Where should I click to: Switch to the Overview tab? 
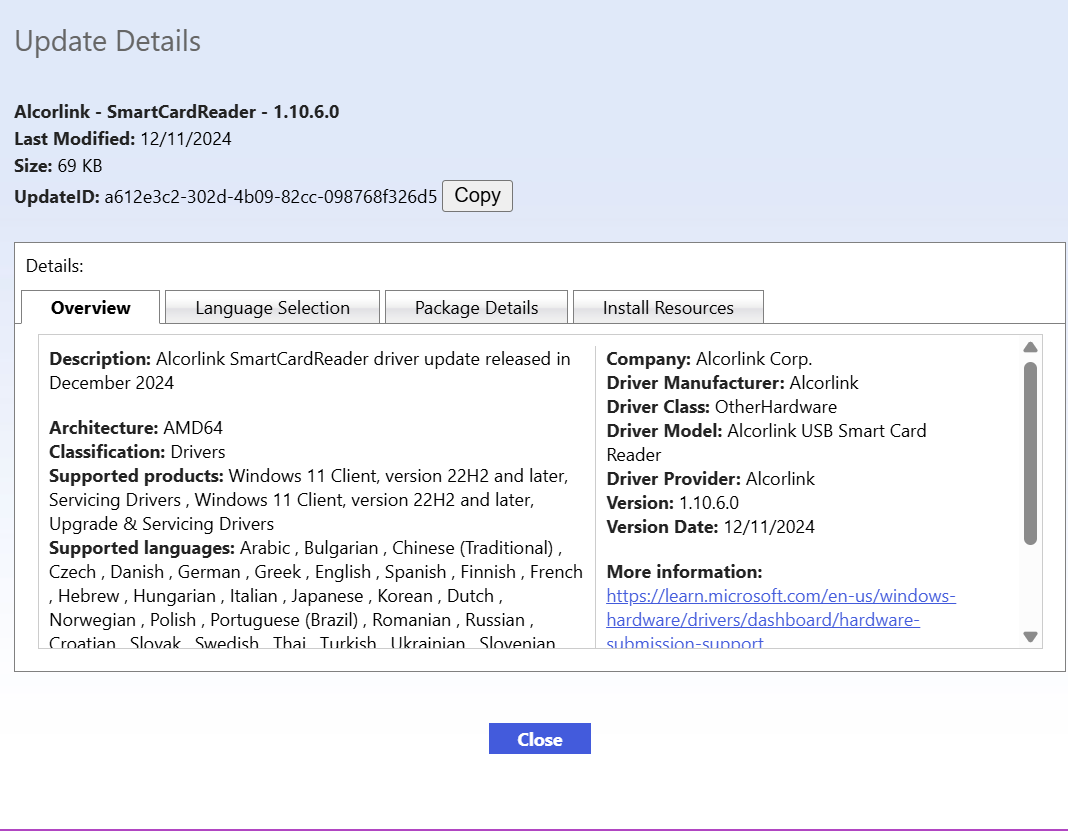click(91, 308)
